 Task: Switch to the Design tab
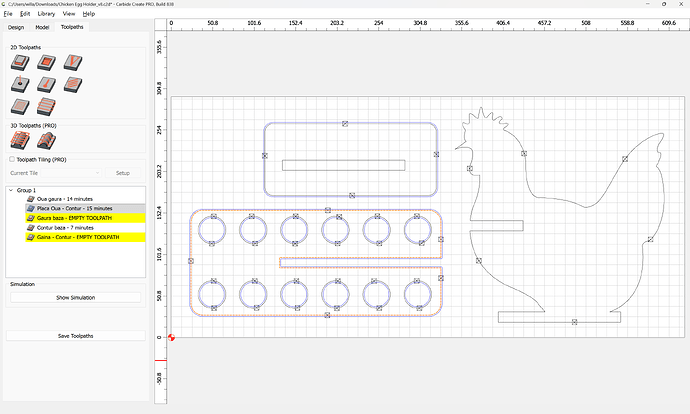tap(18, 27)
